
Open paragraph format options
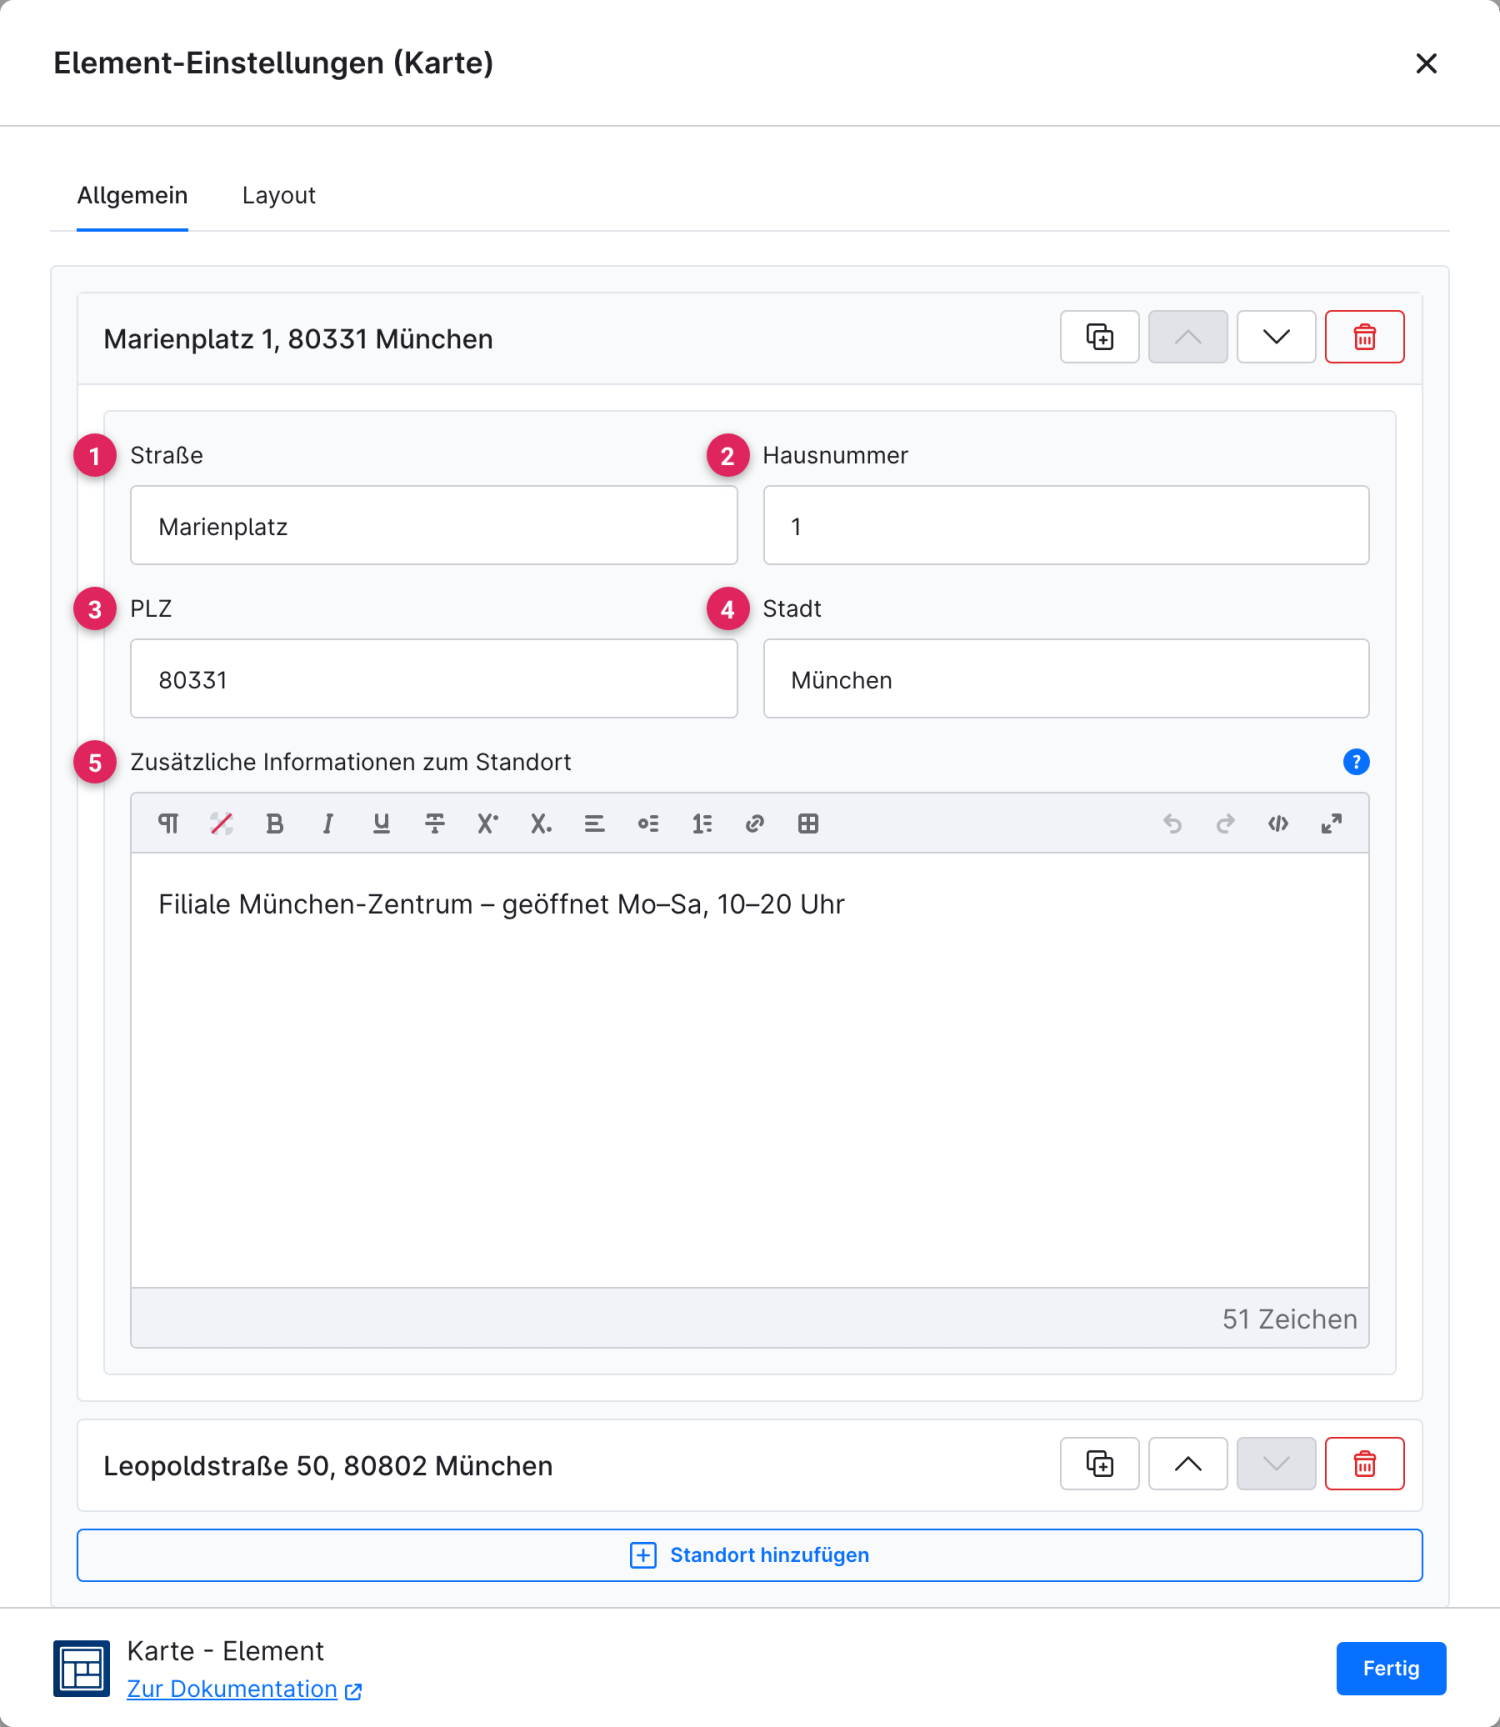pos(168,823)
